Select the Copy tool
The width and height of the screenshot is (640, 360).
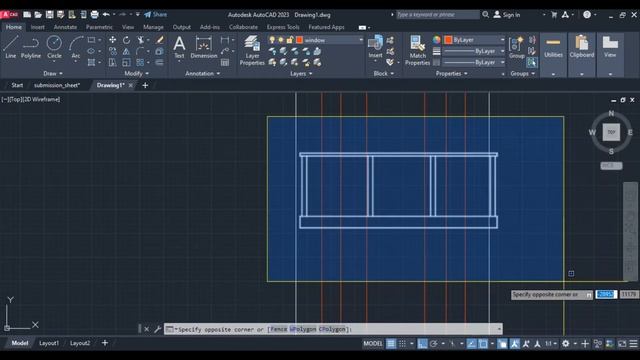tap(112, 51)
